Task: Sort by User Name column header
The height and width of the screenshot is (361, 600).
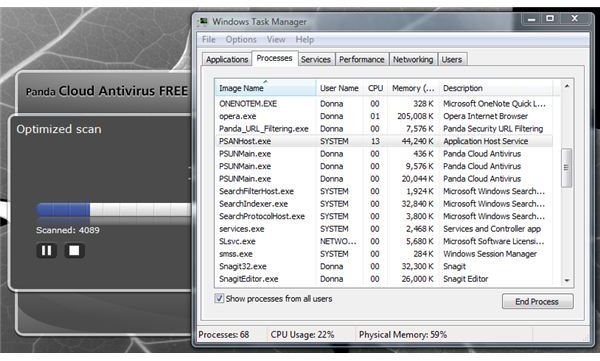Action: tap(339, 88)
